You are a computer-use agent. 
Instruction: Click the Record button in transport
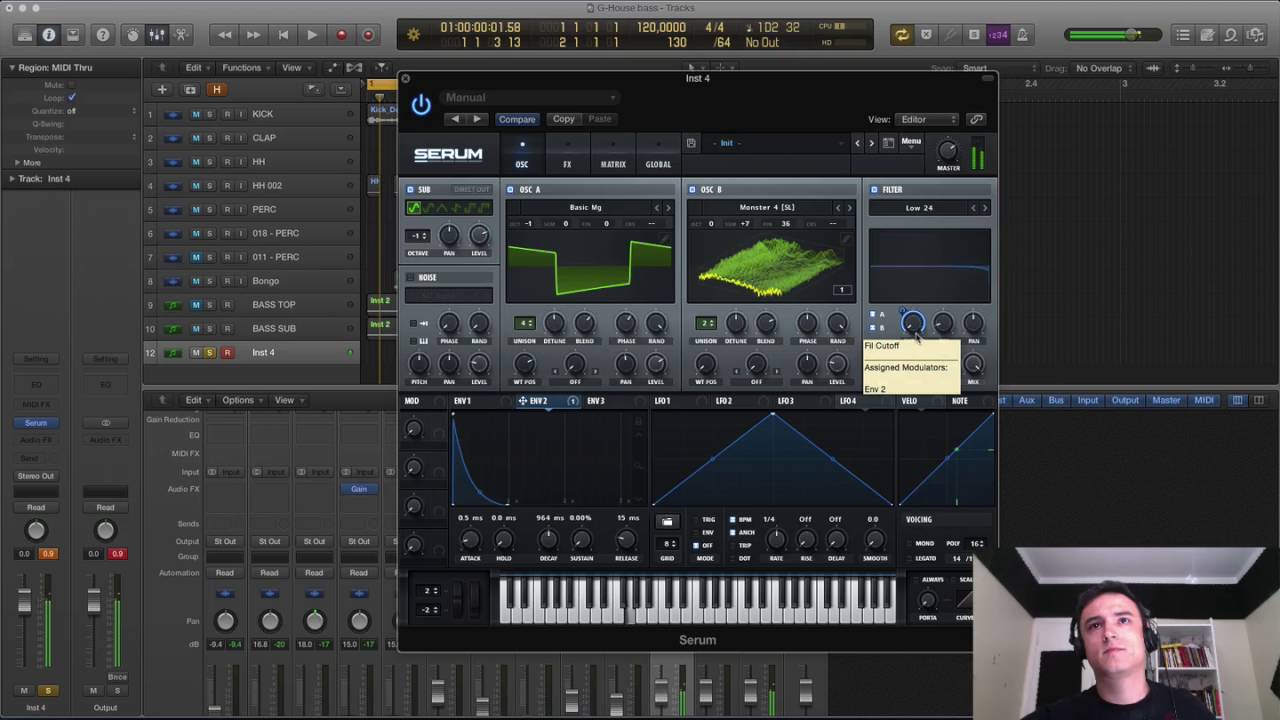341,35
